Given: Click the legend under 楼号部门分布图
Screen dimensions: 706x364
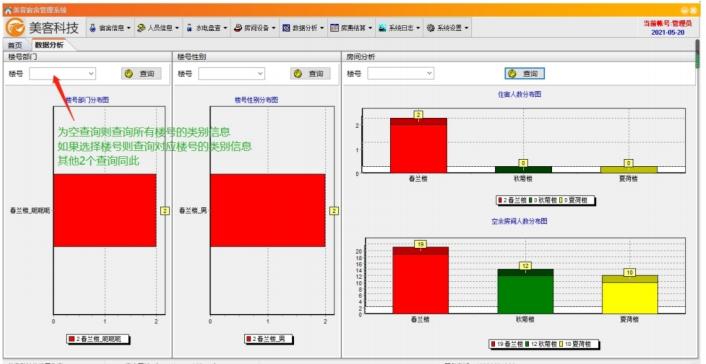Looking at the screenshot, I should (98, 339).
